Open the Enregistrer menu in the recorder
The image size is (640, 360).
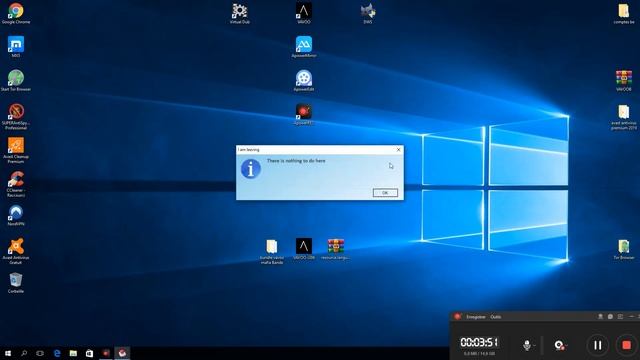click(476, 317)
